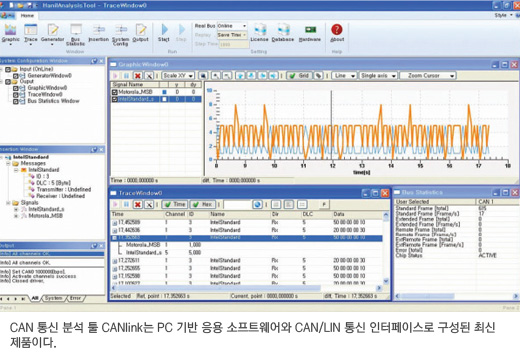Toggle the Motorola_MSB signal checkbox

coord(115,92)
